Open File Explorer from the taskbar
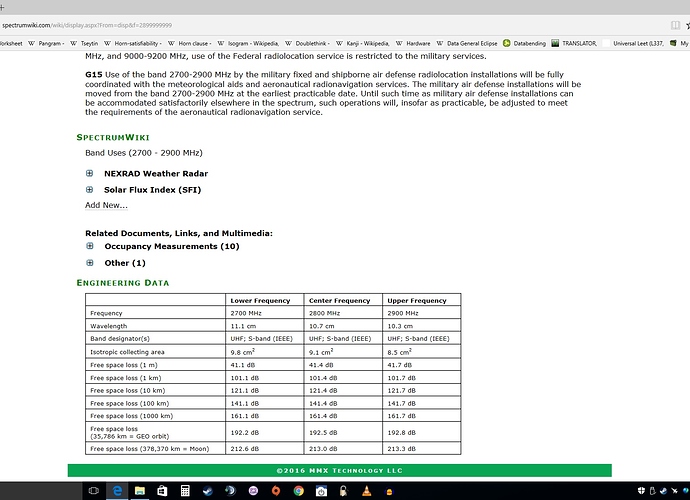 (139, 491)
